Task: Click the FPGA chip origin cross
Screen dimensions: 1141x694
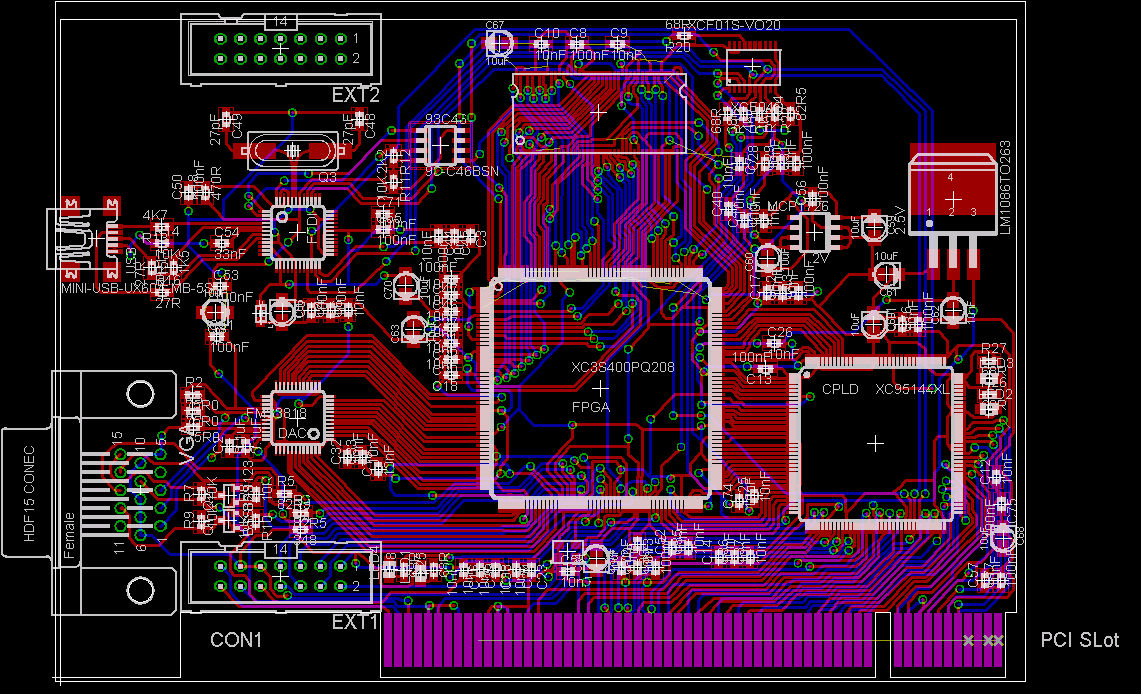Action: tap(600, 387)
